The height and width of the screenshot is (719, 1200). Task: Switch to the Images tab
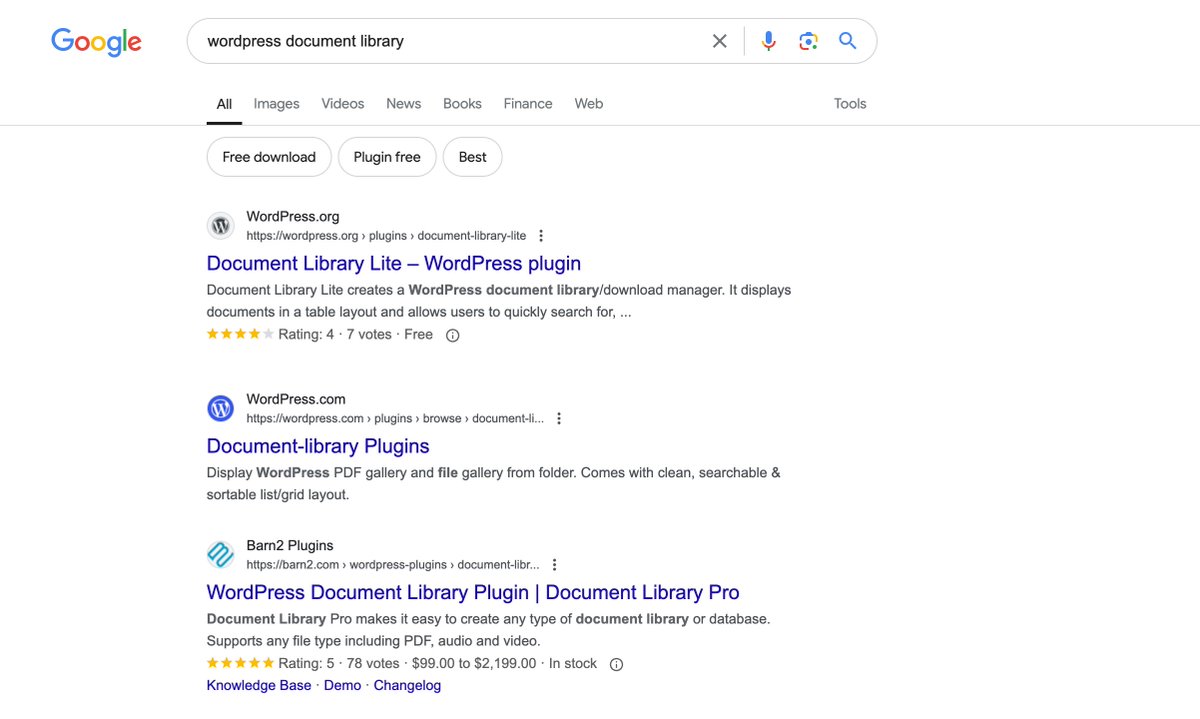277,103
